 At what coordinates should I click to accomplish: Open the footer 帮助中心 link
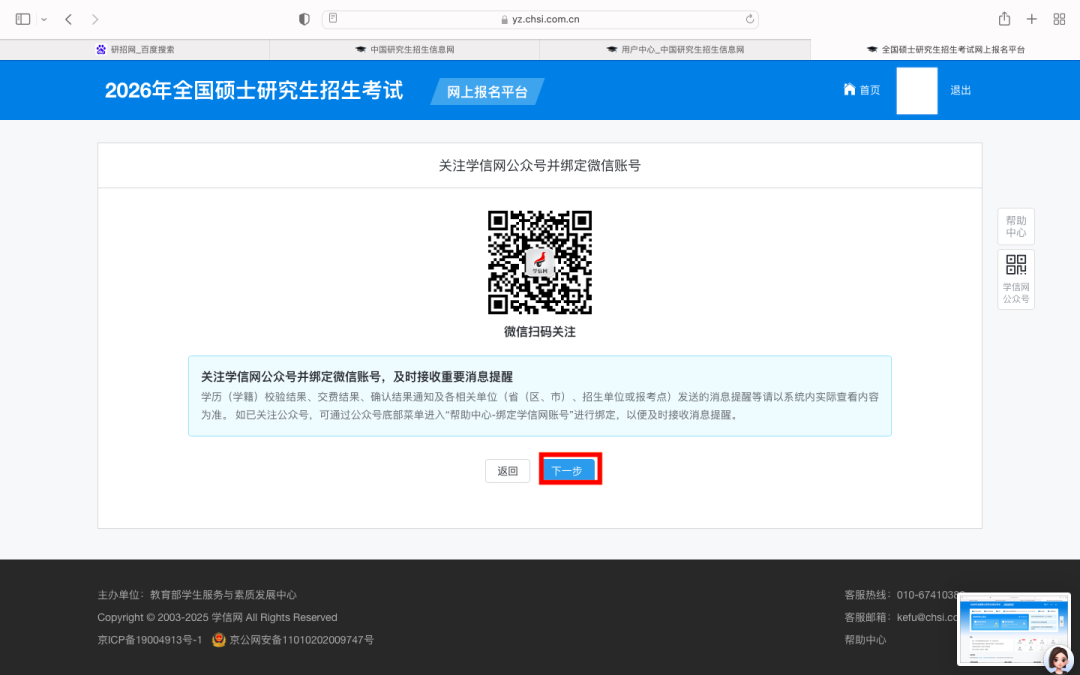click(x=865, y=640)
